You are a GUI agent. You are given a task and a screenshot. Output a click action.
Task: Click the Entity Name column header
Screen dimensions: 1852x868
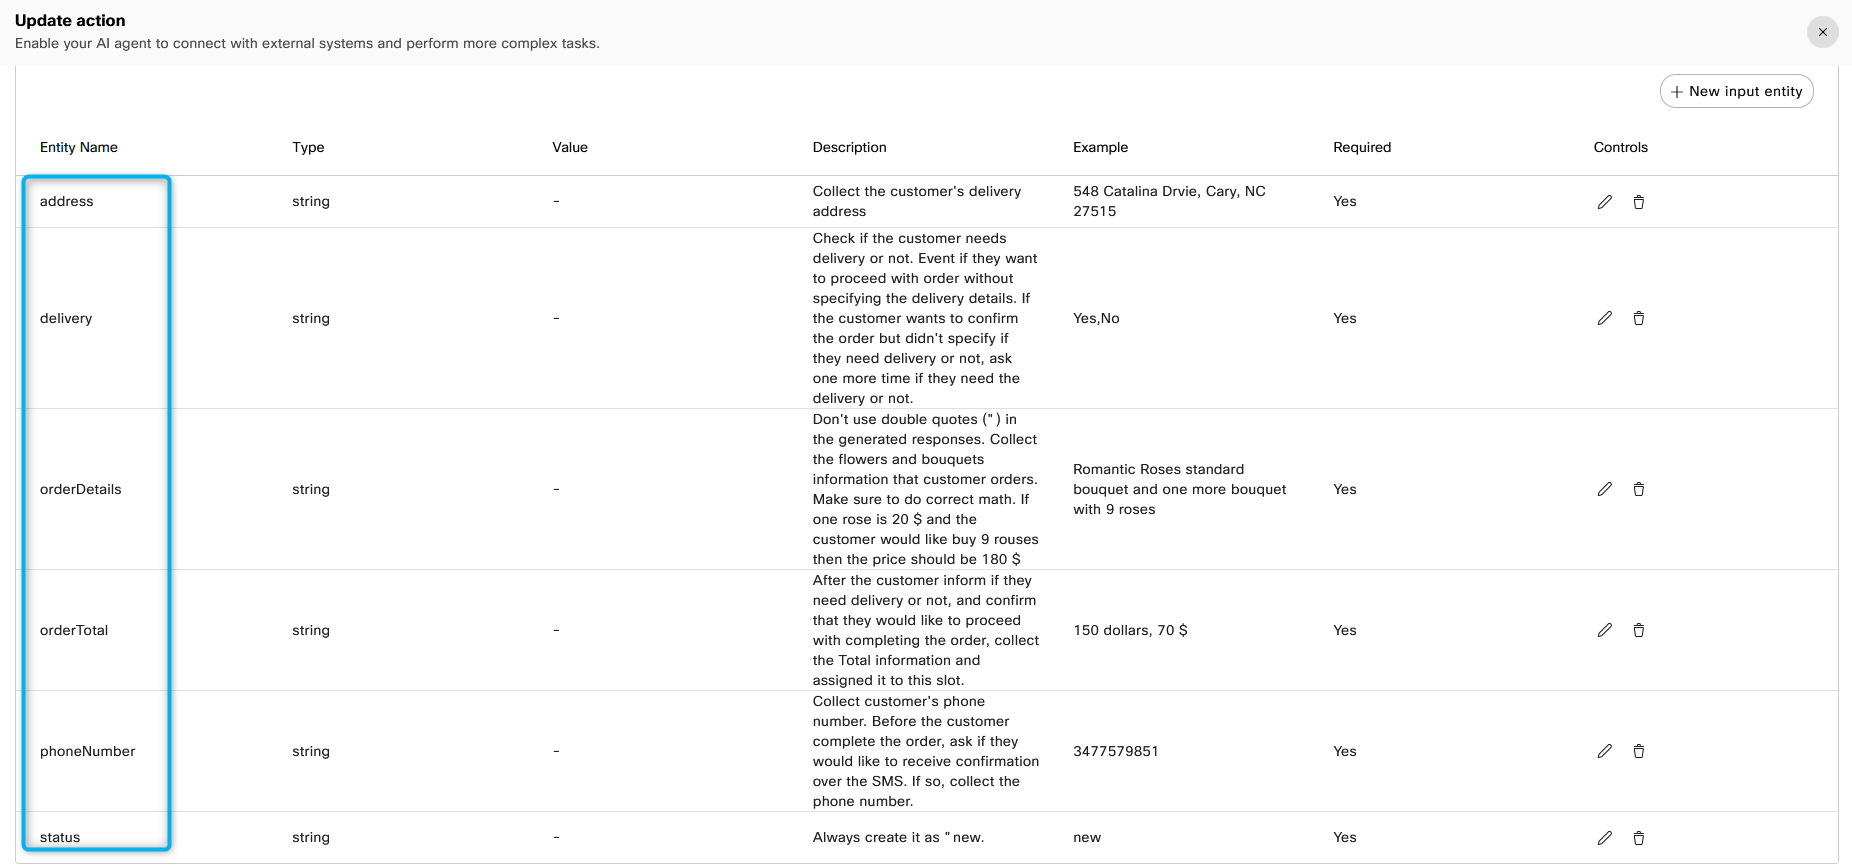point(79,147)
